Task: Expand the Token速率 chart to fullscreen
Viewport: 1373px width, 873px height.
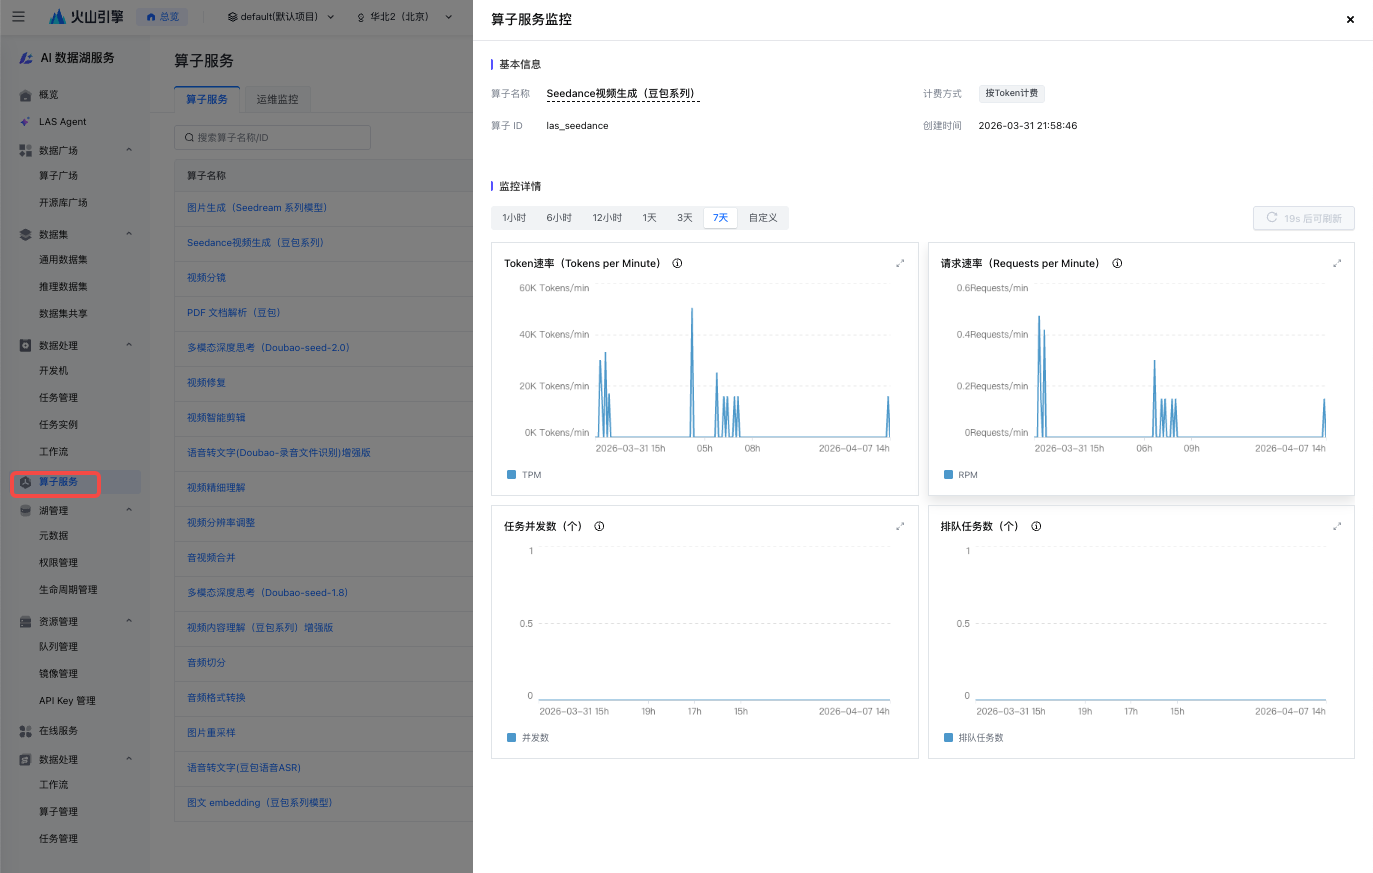Action: pyautogui.click(x=900, y=264)
